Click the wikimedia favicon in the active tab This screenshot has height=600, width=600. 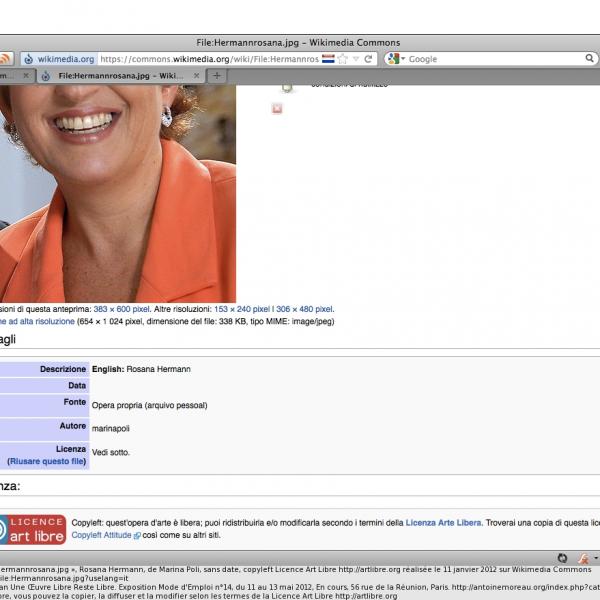(x=46, y=76)
